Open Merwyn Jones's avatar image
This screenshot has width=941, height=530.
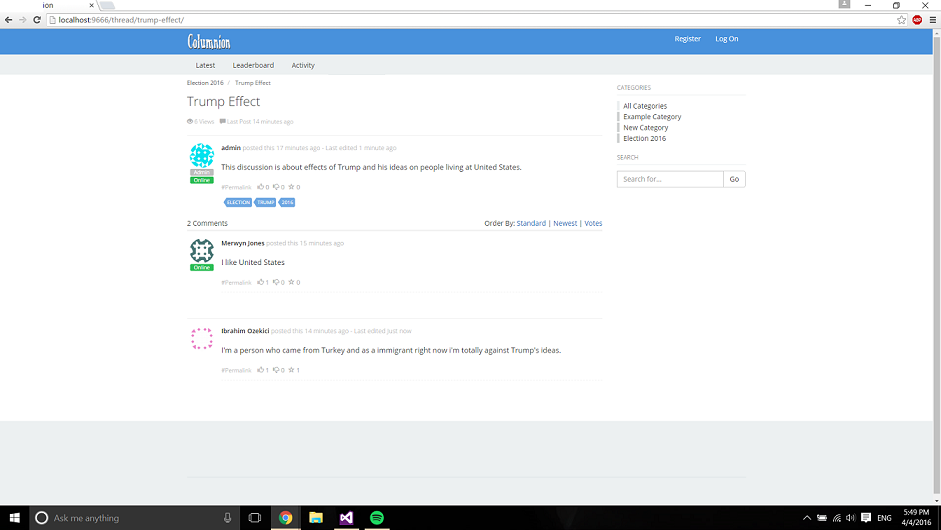202,251
